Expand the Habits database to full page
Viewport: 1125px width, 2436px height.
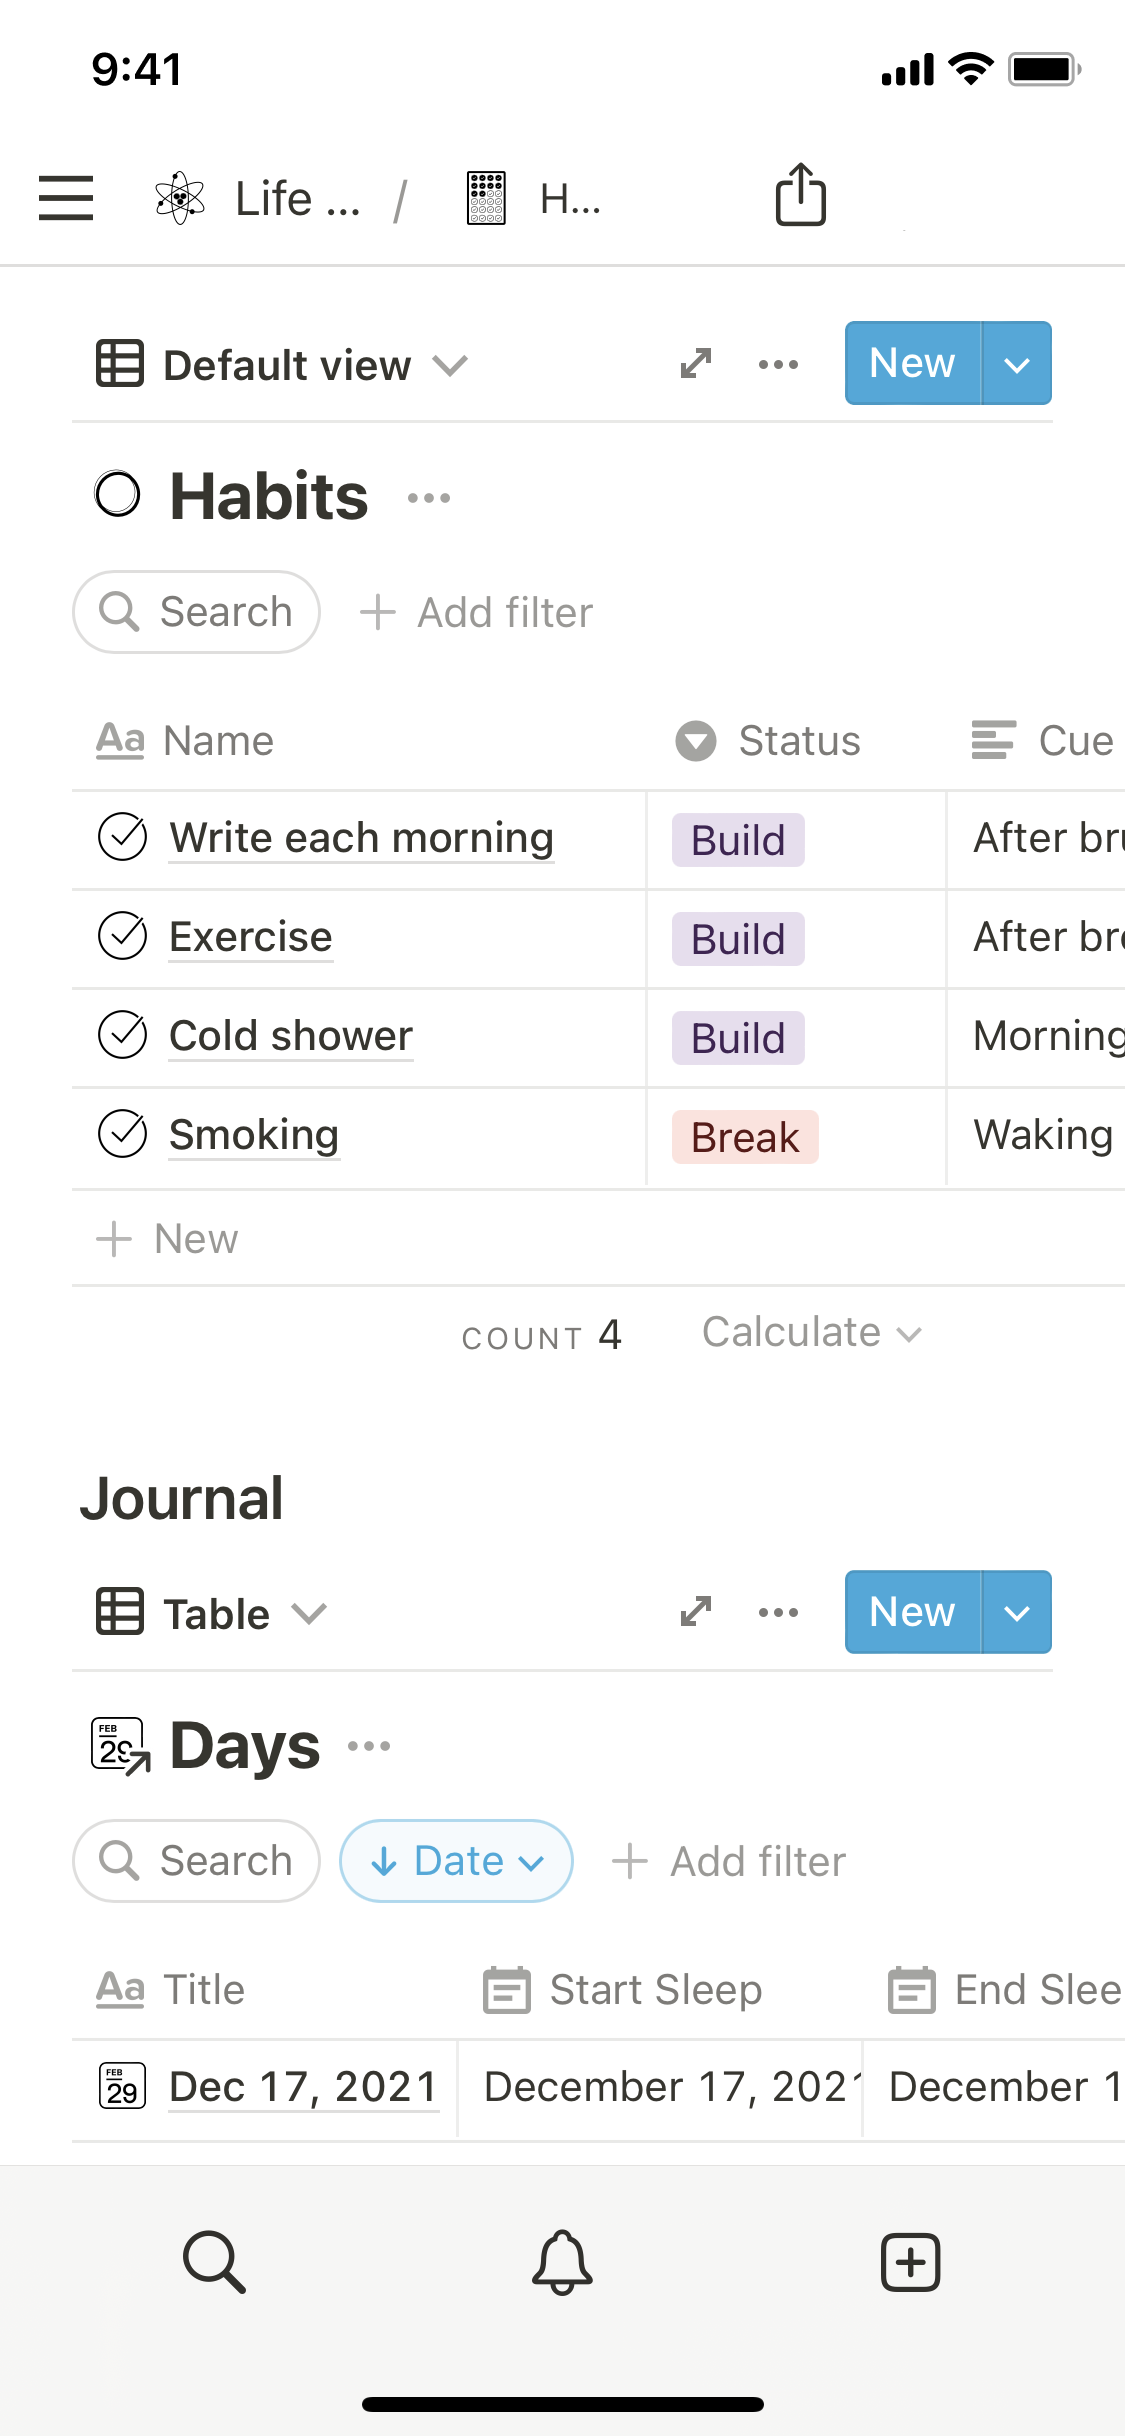tap(695, 364)
